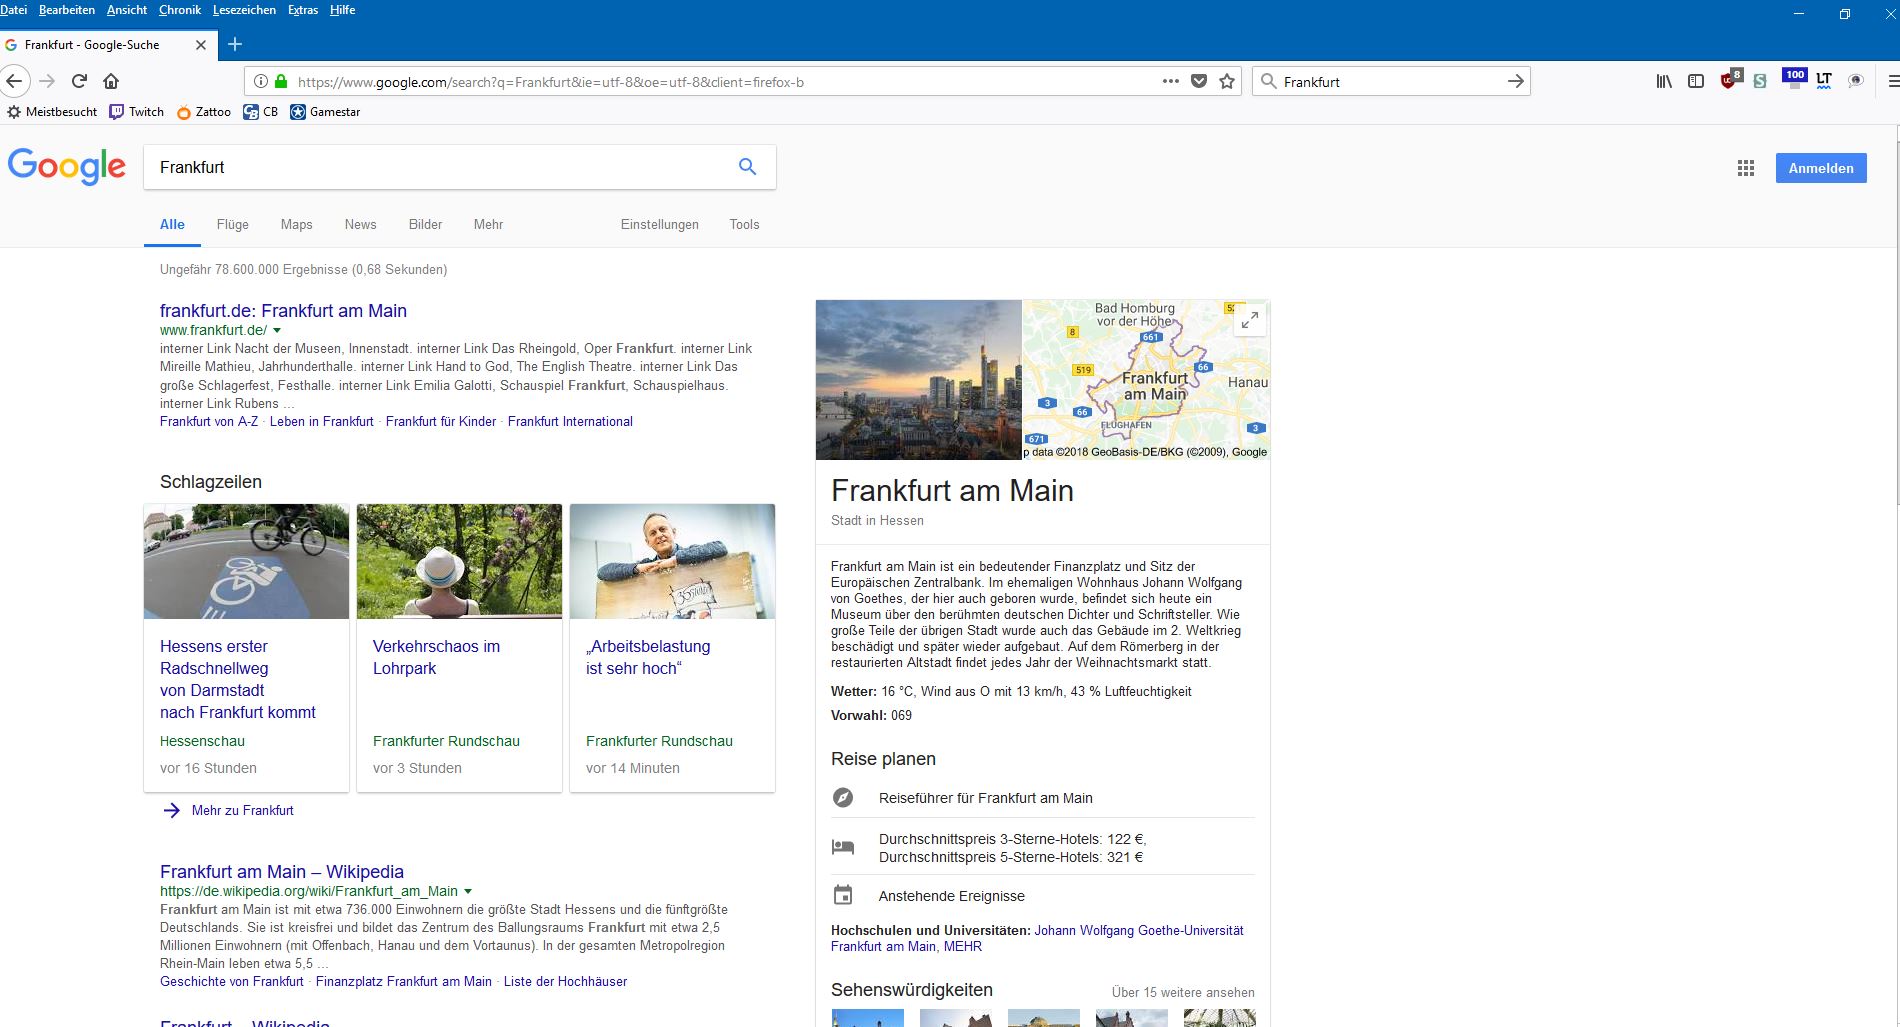Open Zattoo bookmark
Screen dimensions: 1900x1027
pos(203,112)
